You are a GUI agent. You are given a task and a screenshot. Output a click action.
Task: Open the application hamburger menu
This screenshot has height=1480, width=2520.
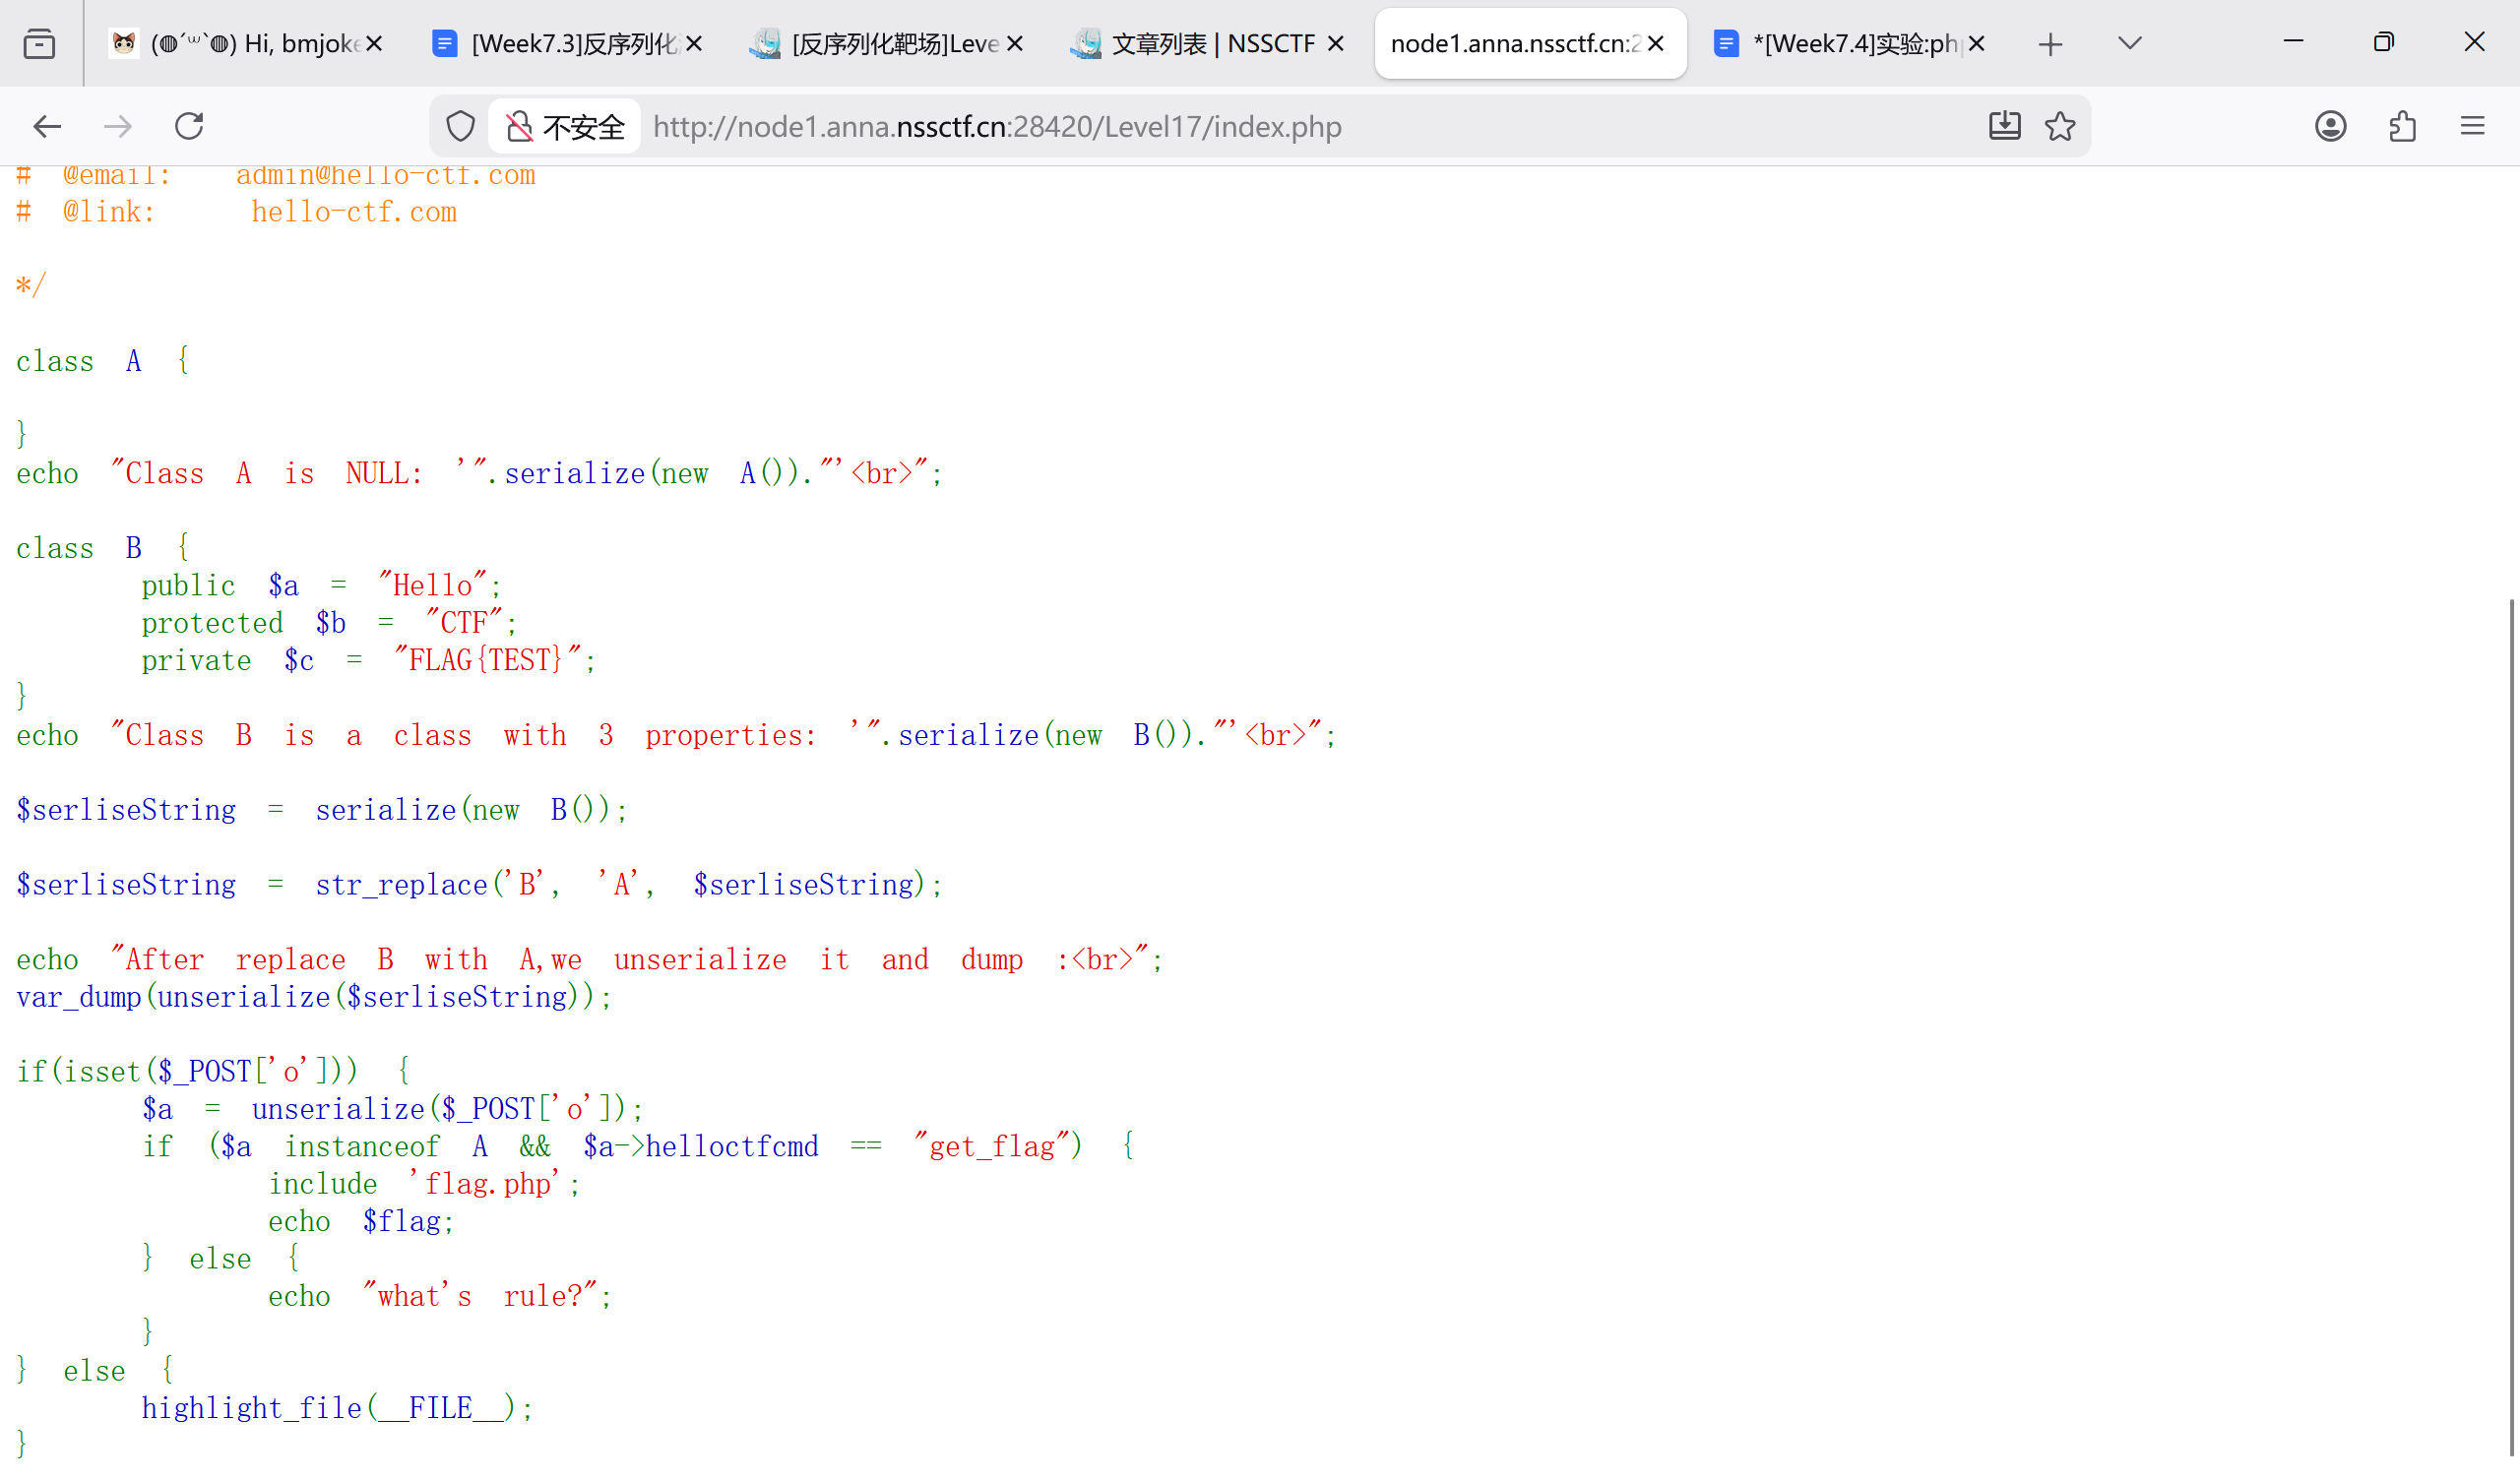[x=2472, y=127]
